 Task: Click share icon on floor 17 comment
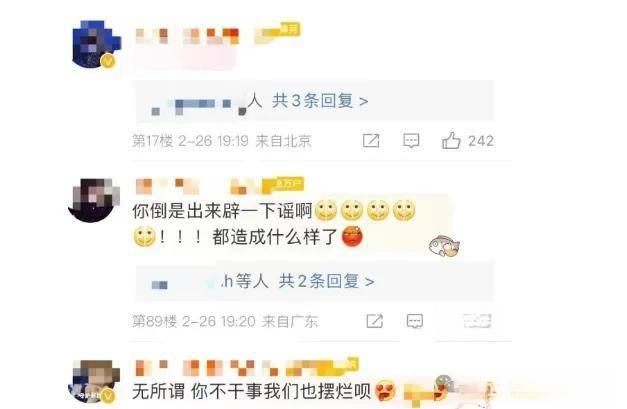point(371,140)
